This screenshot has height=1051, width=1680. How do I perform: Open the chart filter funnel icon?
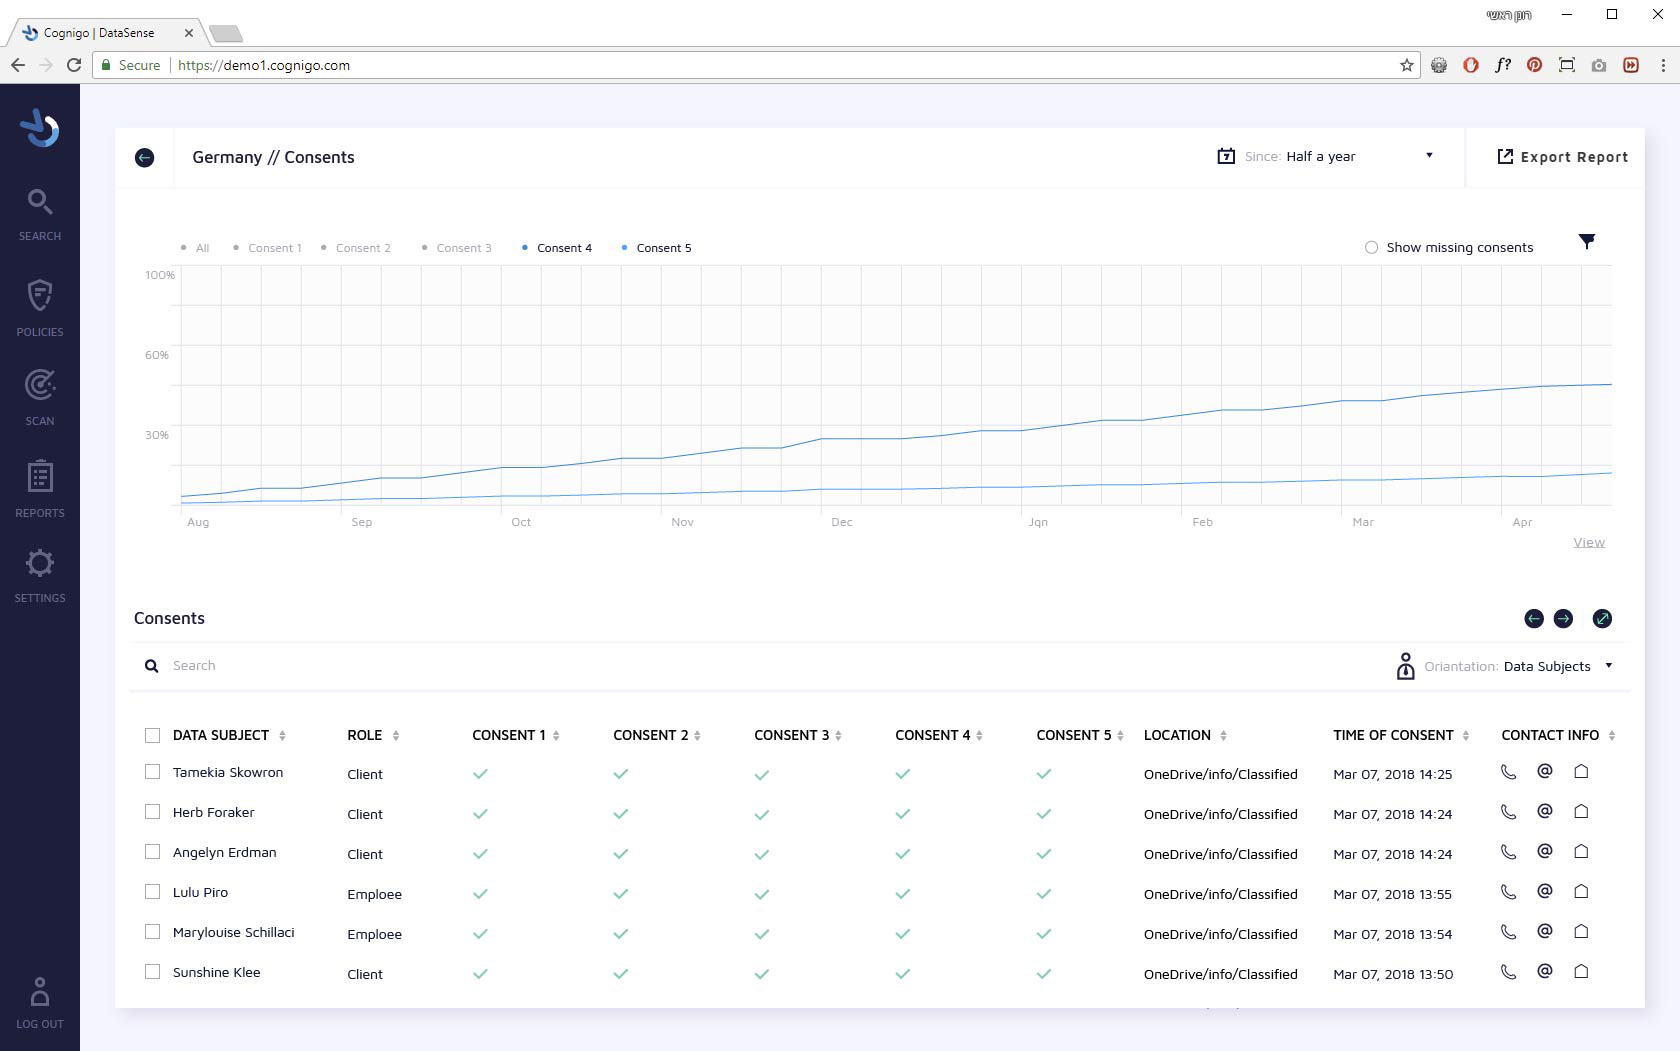point(1587,241)
